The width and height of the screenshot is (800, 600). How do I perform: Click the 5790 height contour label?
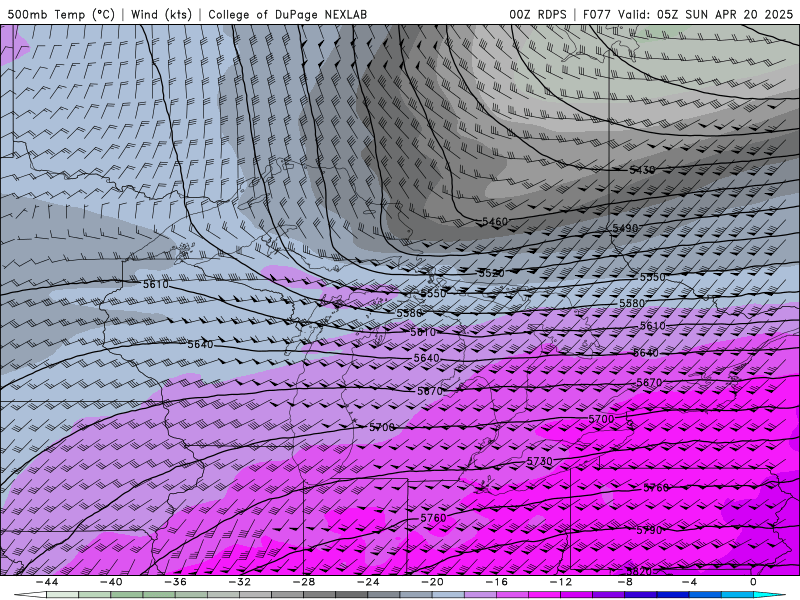649,530
